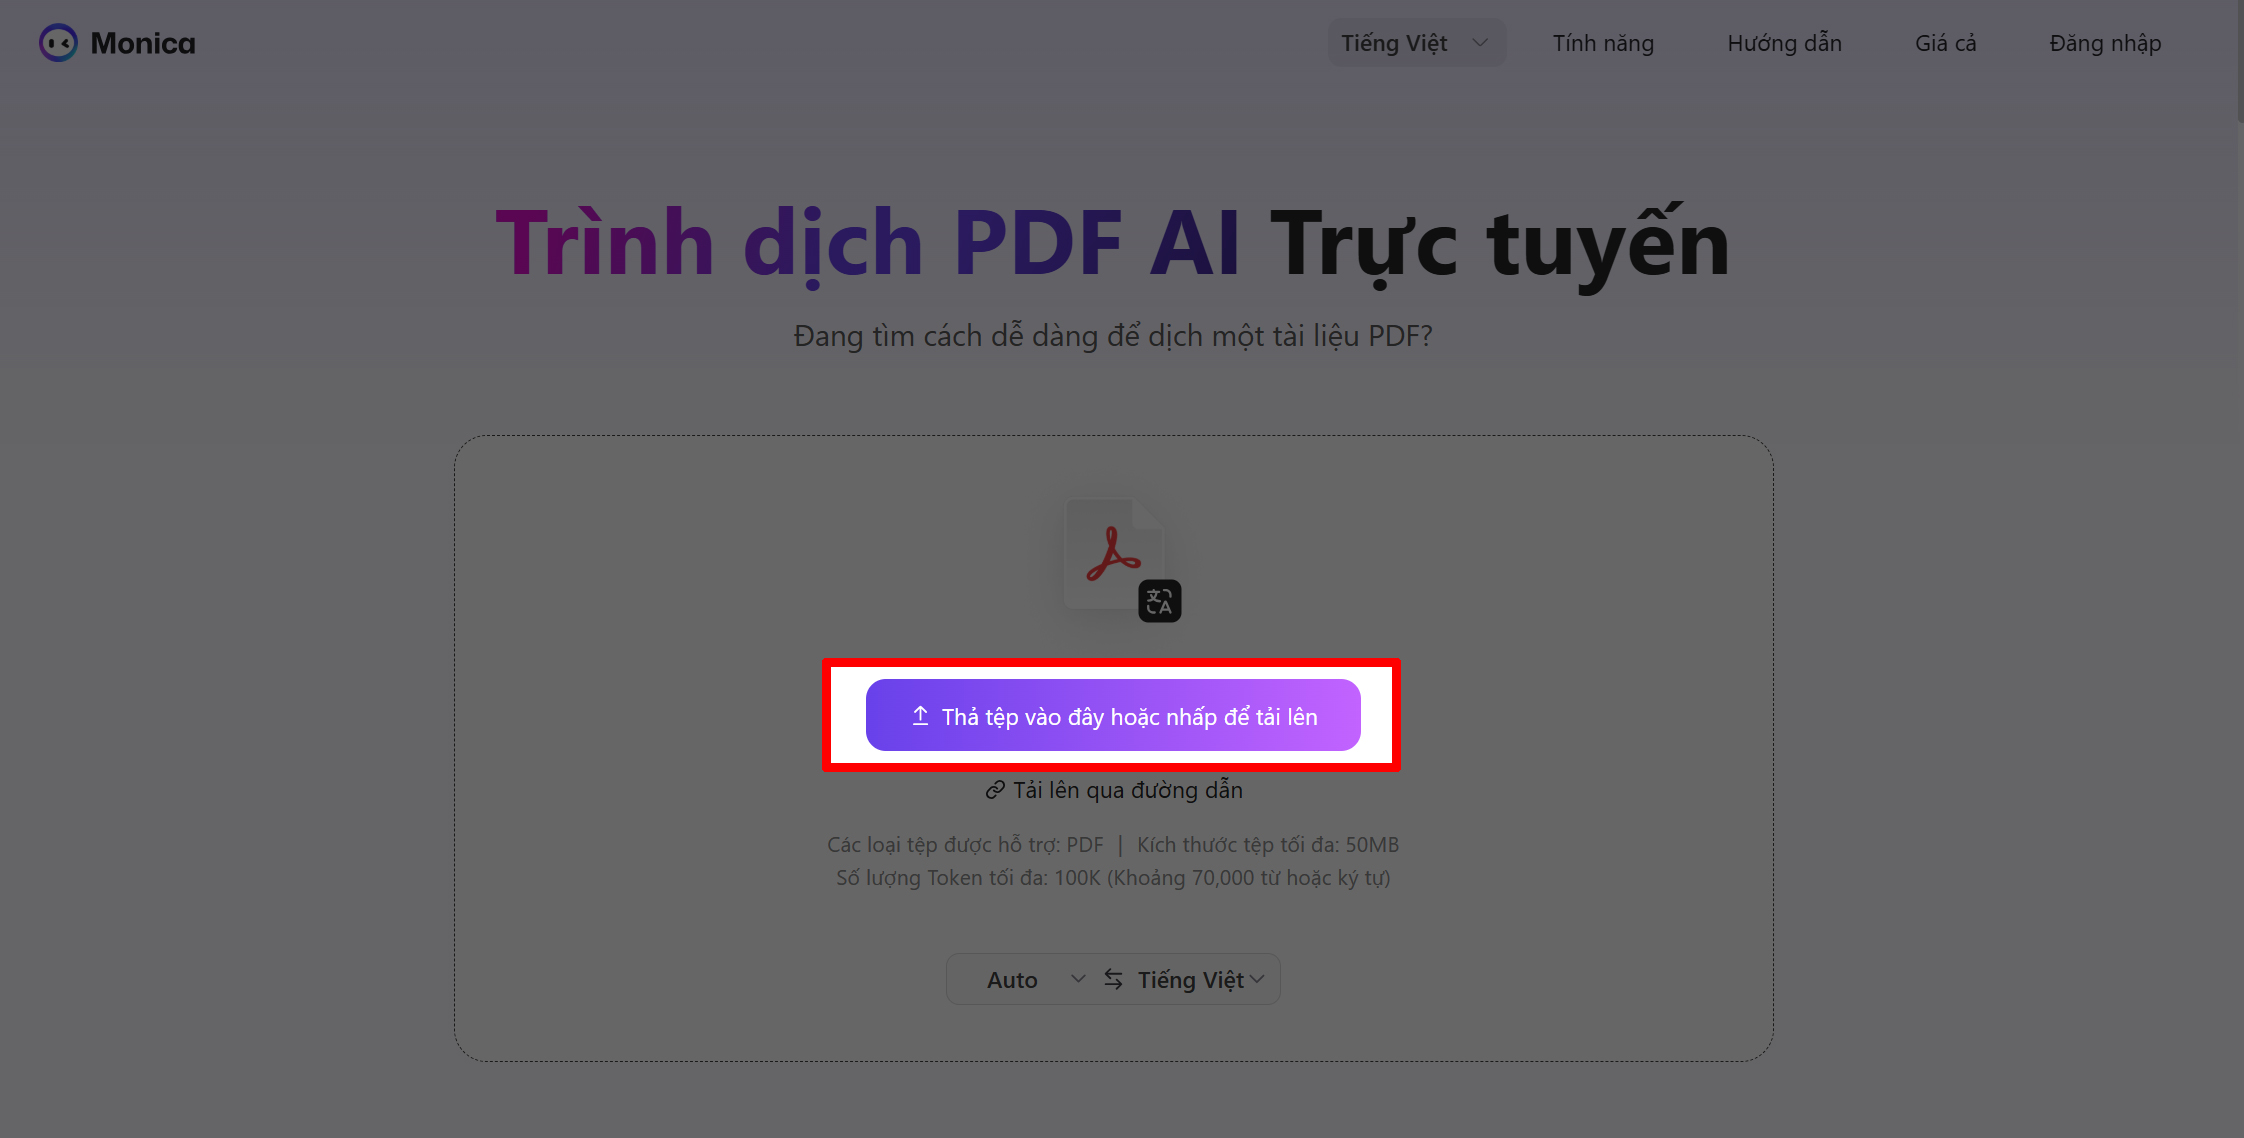
Task: Open the Tính năng menu item
Action: point(1603,43)
